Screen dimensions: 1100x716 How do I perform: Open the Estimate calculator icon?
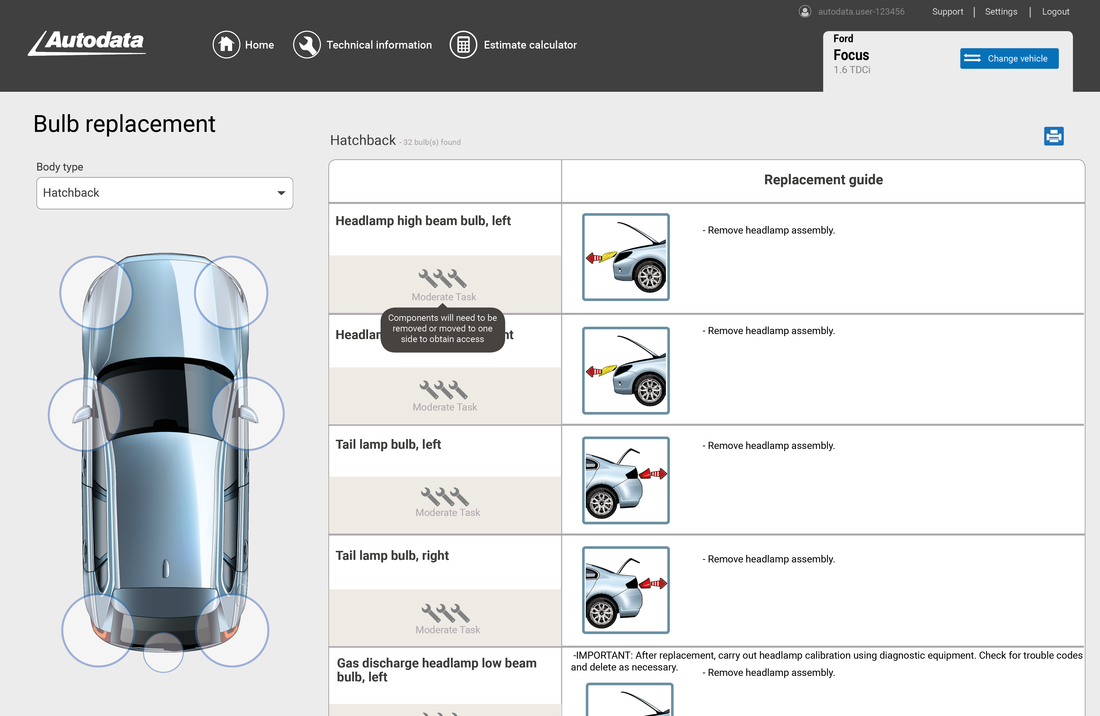pos(463,45)
